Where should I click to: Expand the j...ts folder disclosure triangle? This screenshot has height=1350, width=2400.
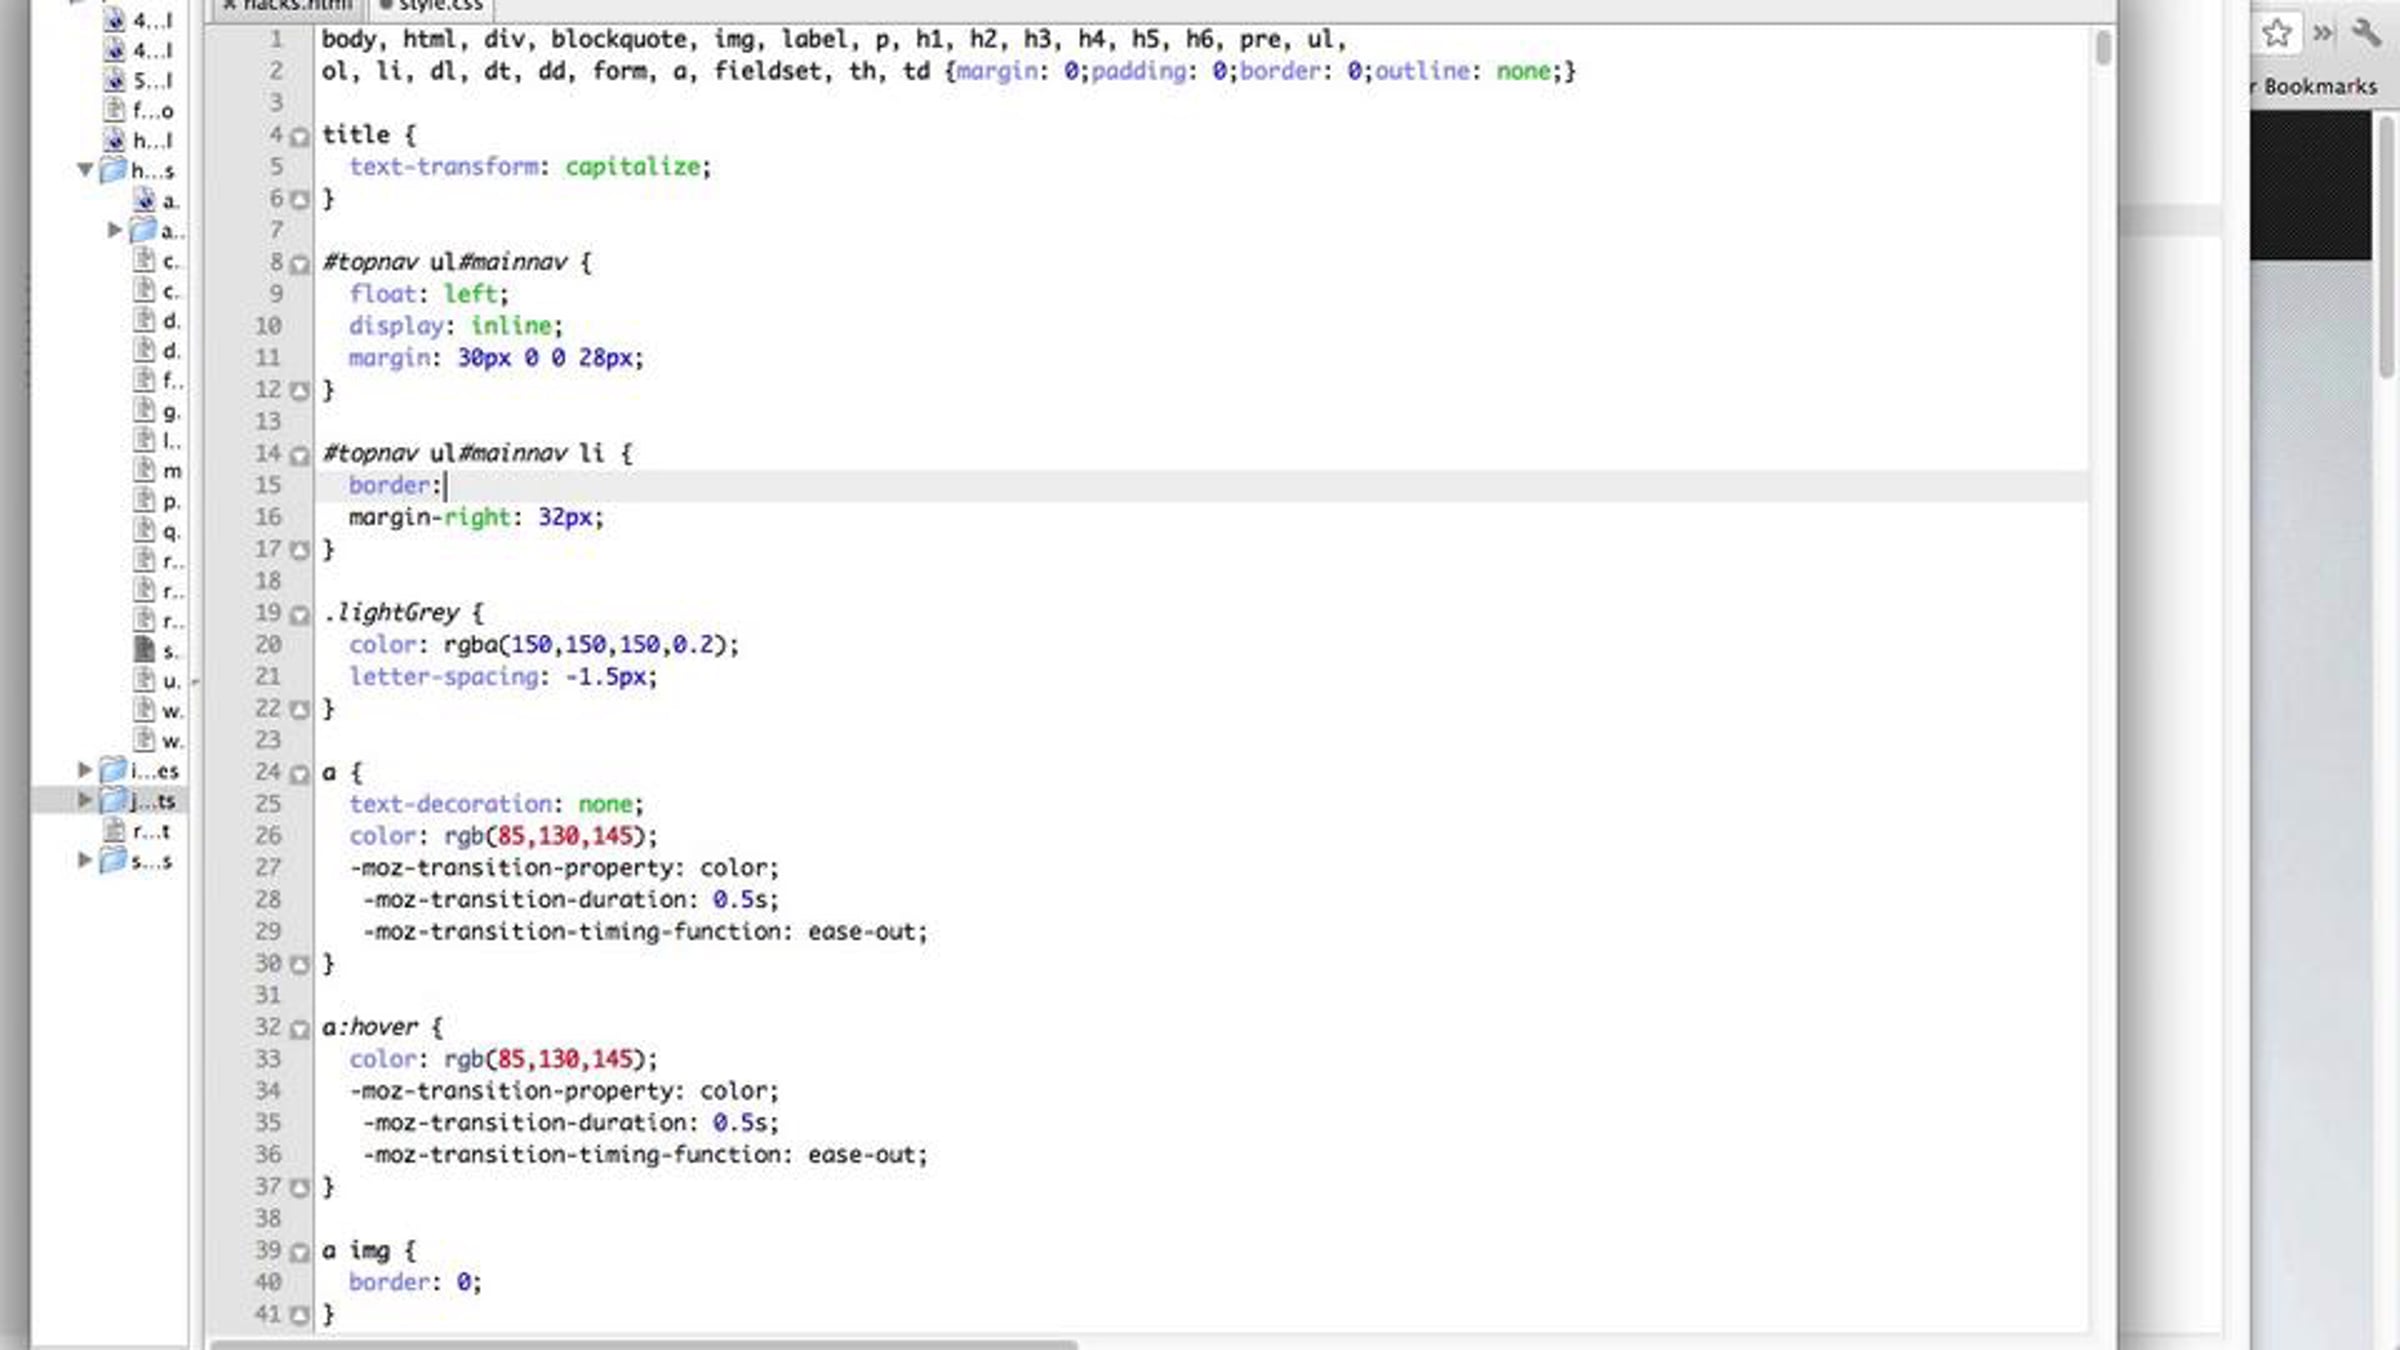click(x=85, y=800)
